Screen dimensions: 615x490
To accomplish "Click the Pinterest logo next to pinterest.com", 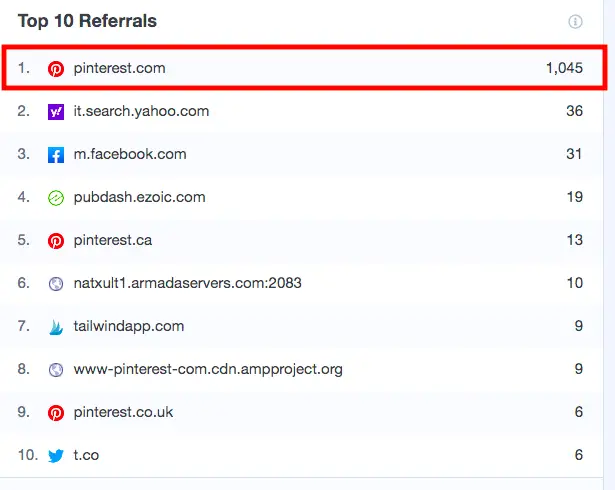I will 56,69.
